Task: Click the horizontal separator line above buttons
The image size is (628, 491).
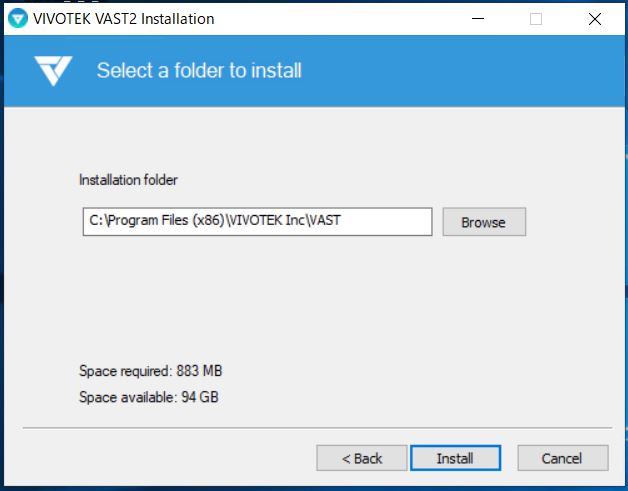Action: click(317, 428)
